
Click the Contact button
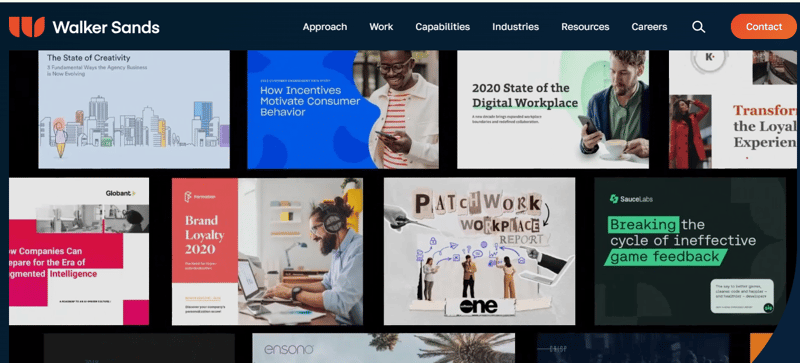[x=763, y=27]
